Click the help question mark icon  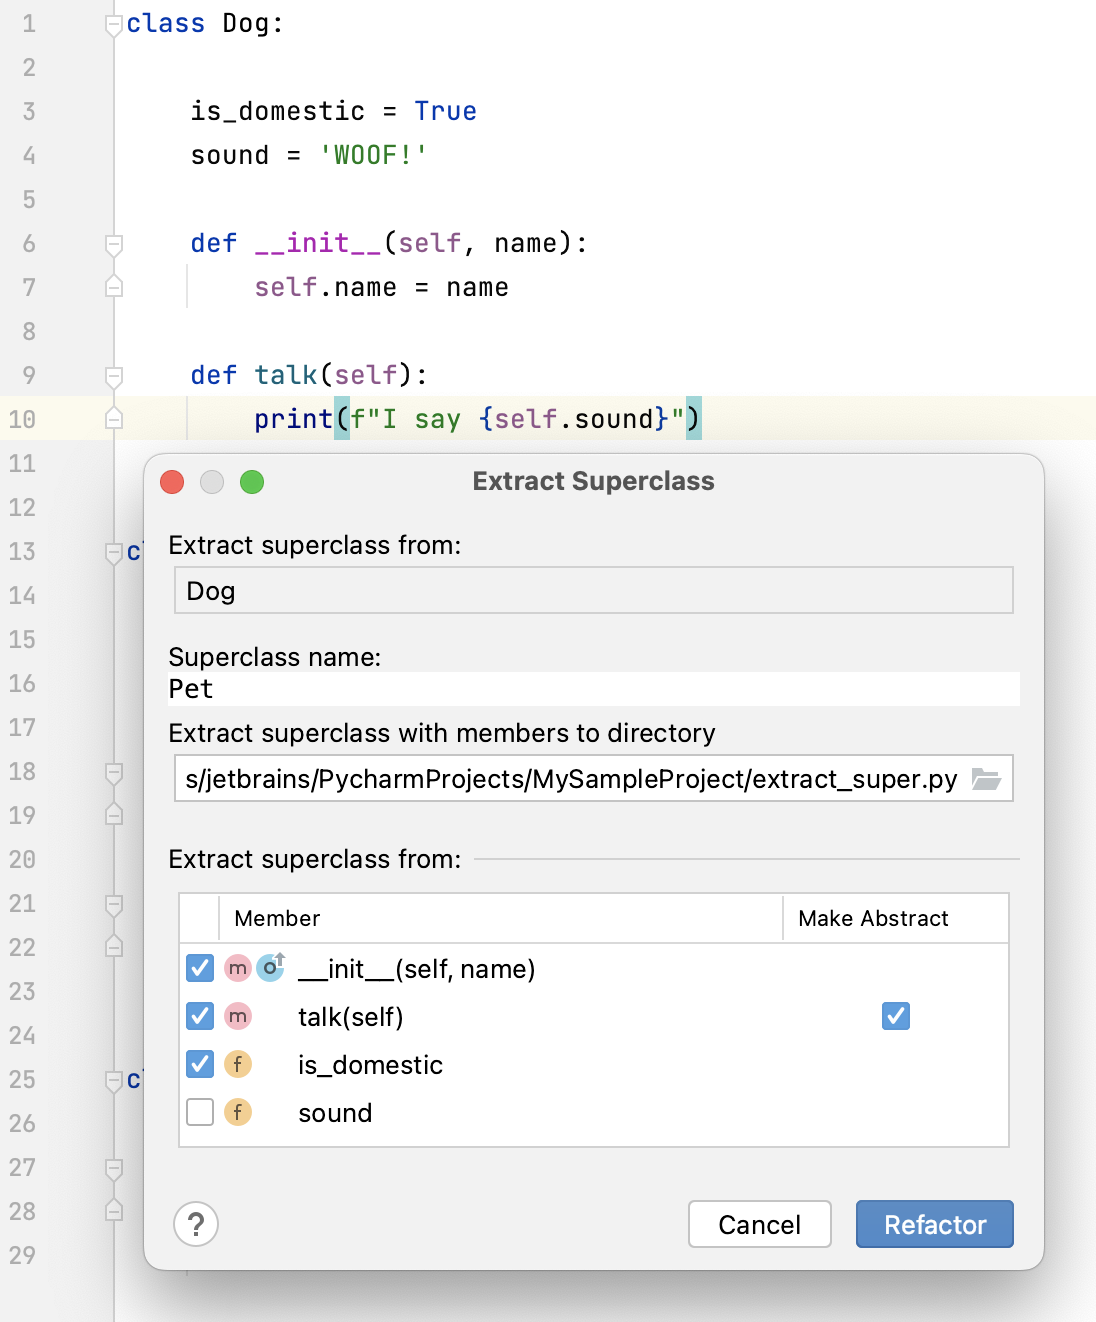(x=196, y=1224)
